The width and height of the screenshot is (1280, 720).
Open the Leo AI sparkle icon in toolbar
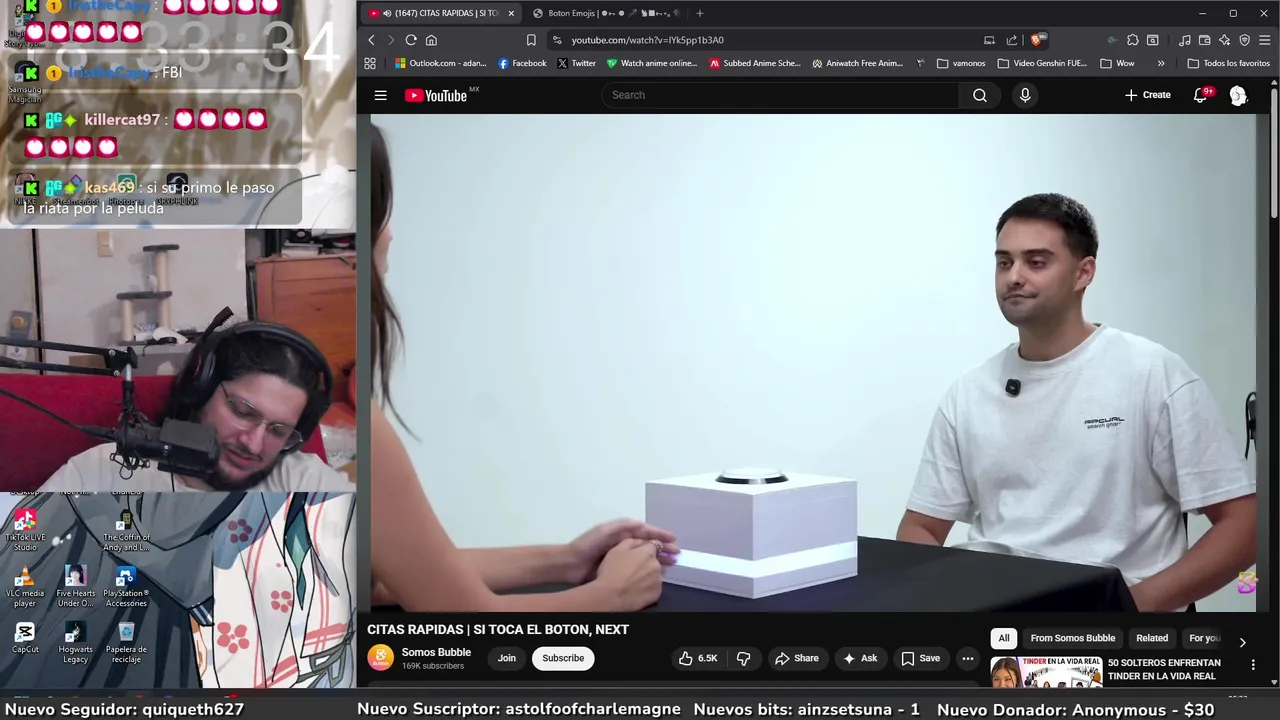click(1224, 40)
